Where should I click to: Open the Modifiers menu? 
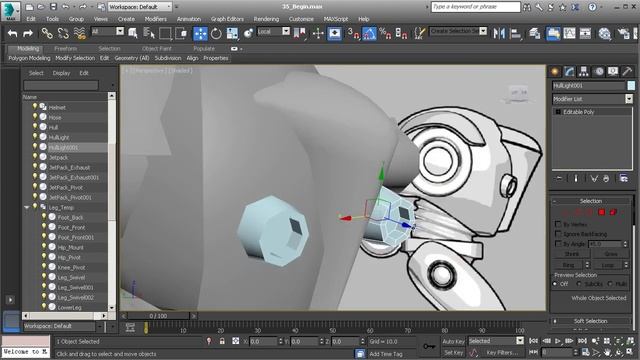pyautogui.click(x=156, y=19)
